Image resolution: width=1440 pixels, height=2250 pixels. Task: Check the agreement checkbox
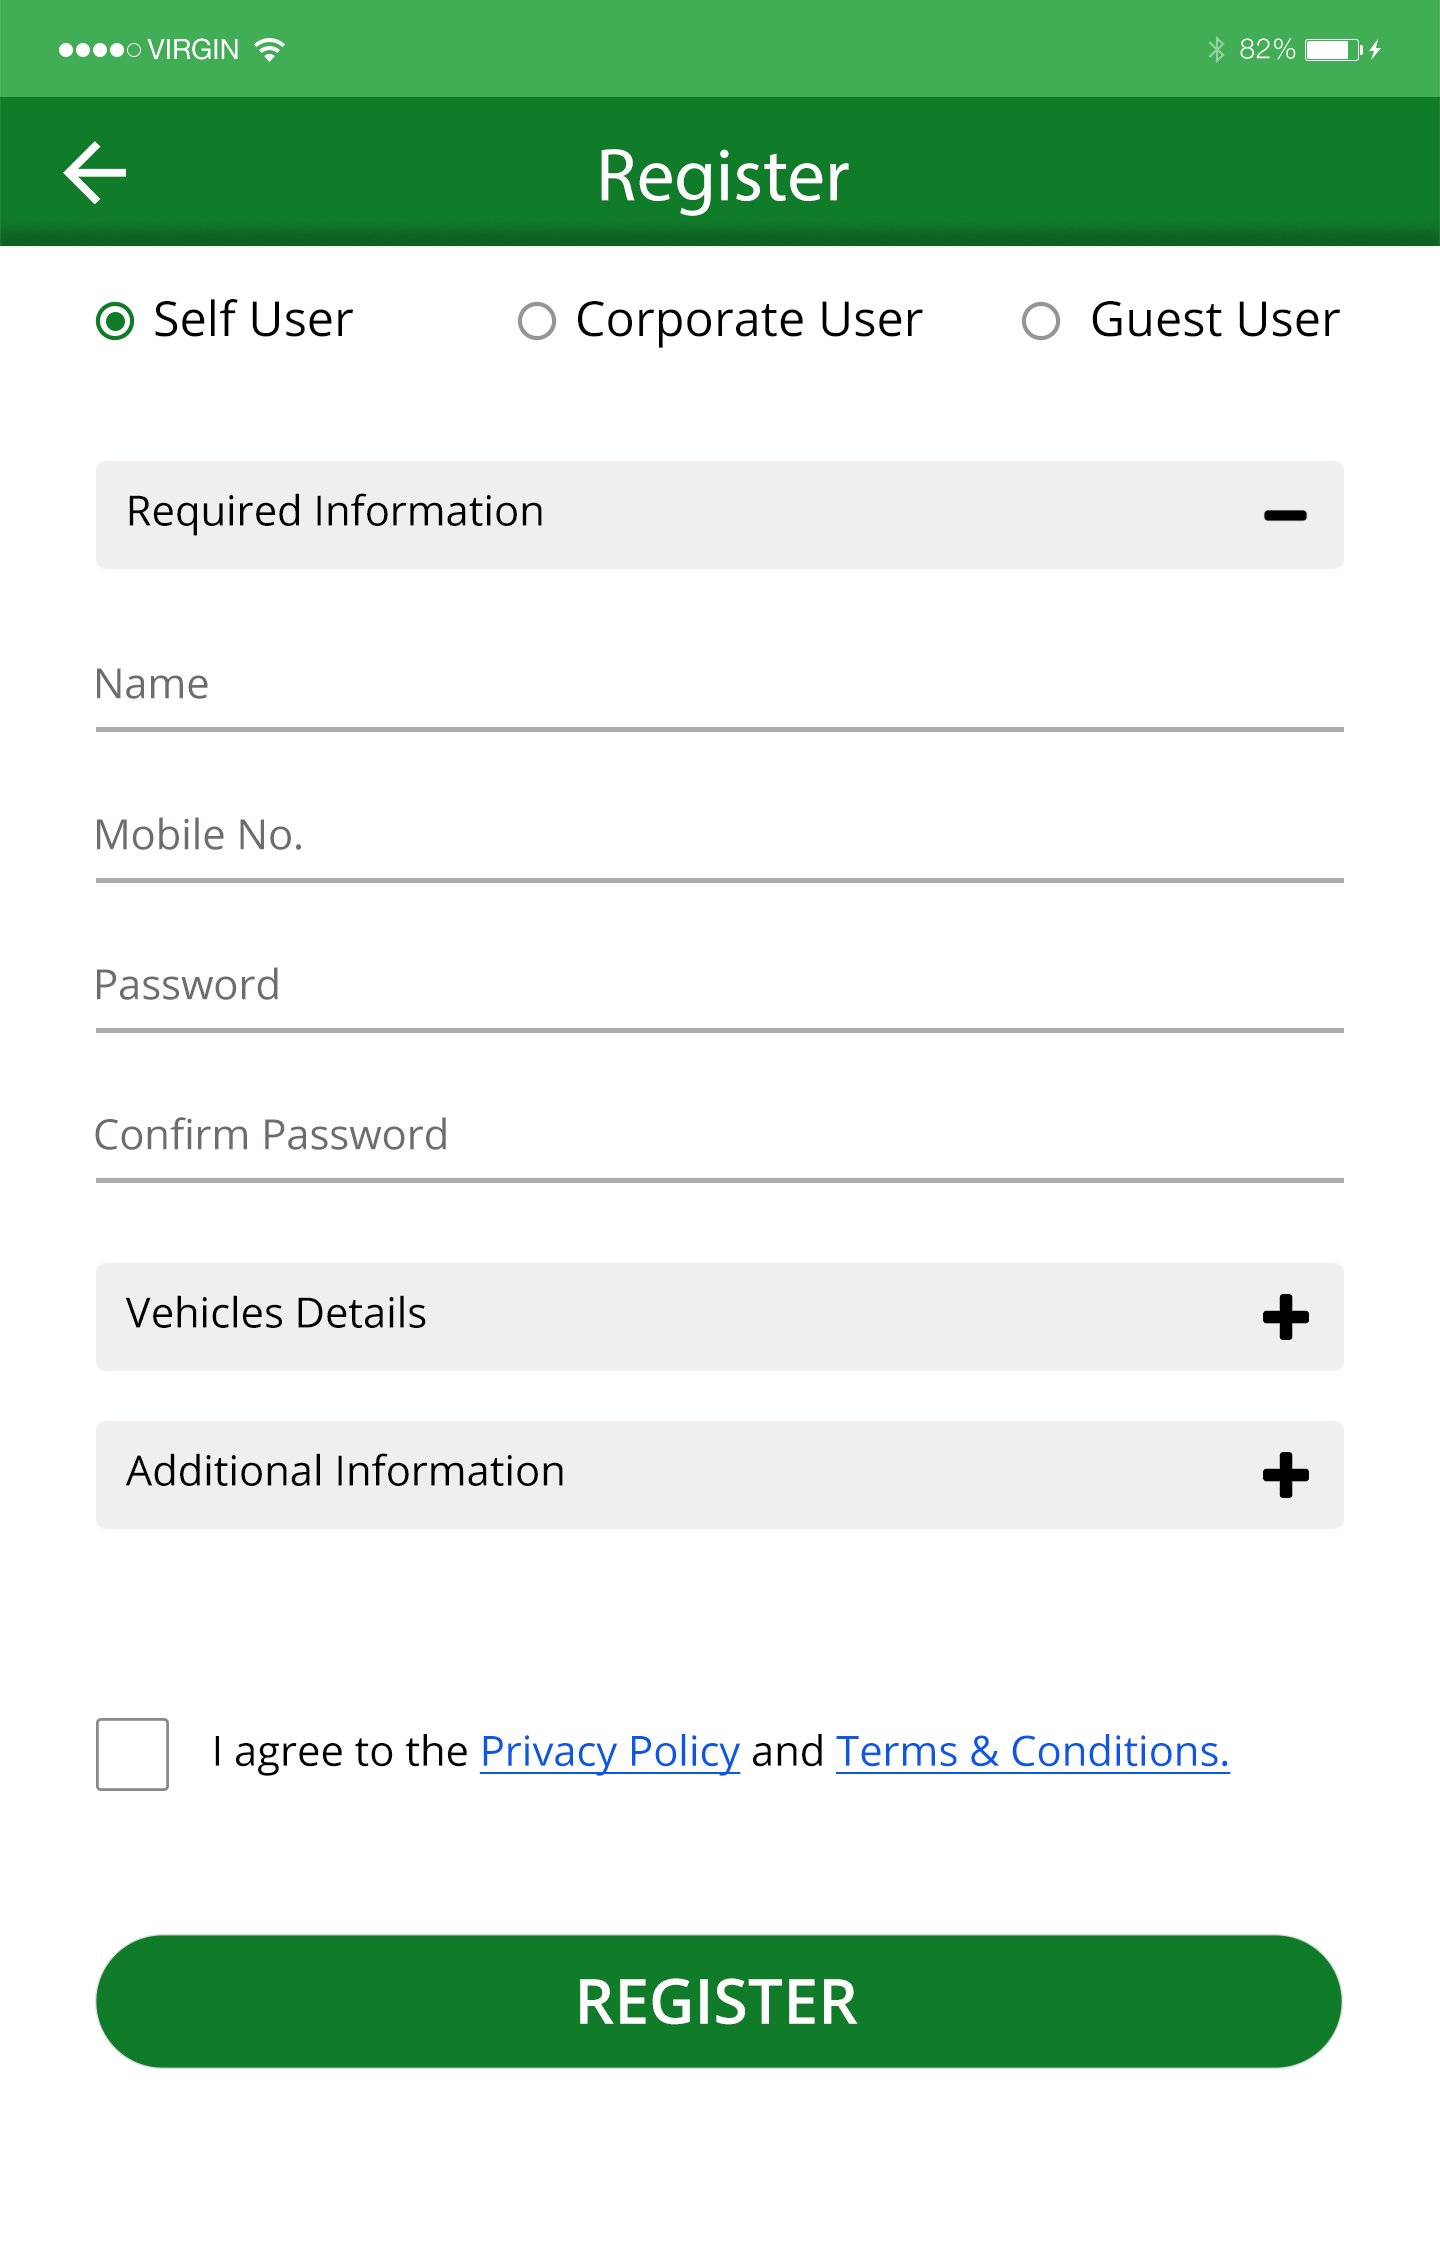point(132,1754)
